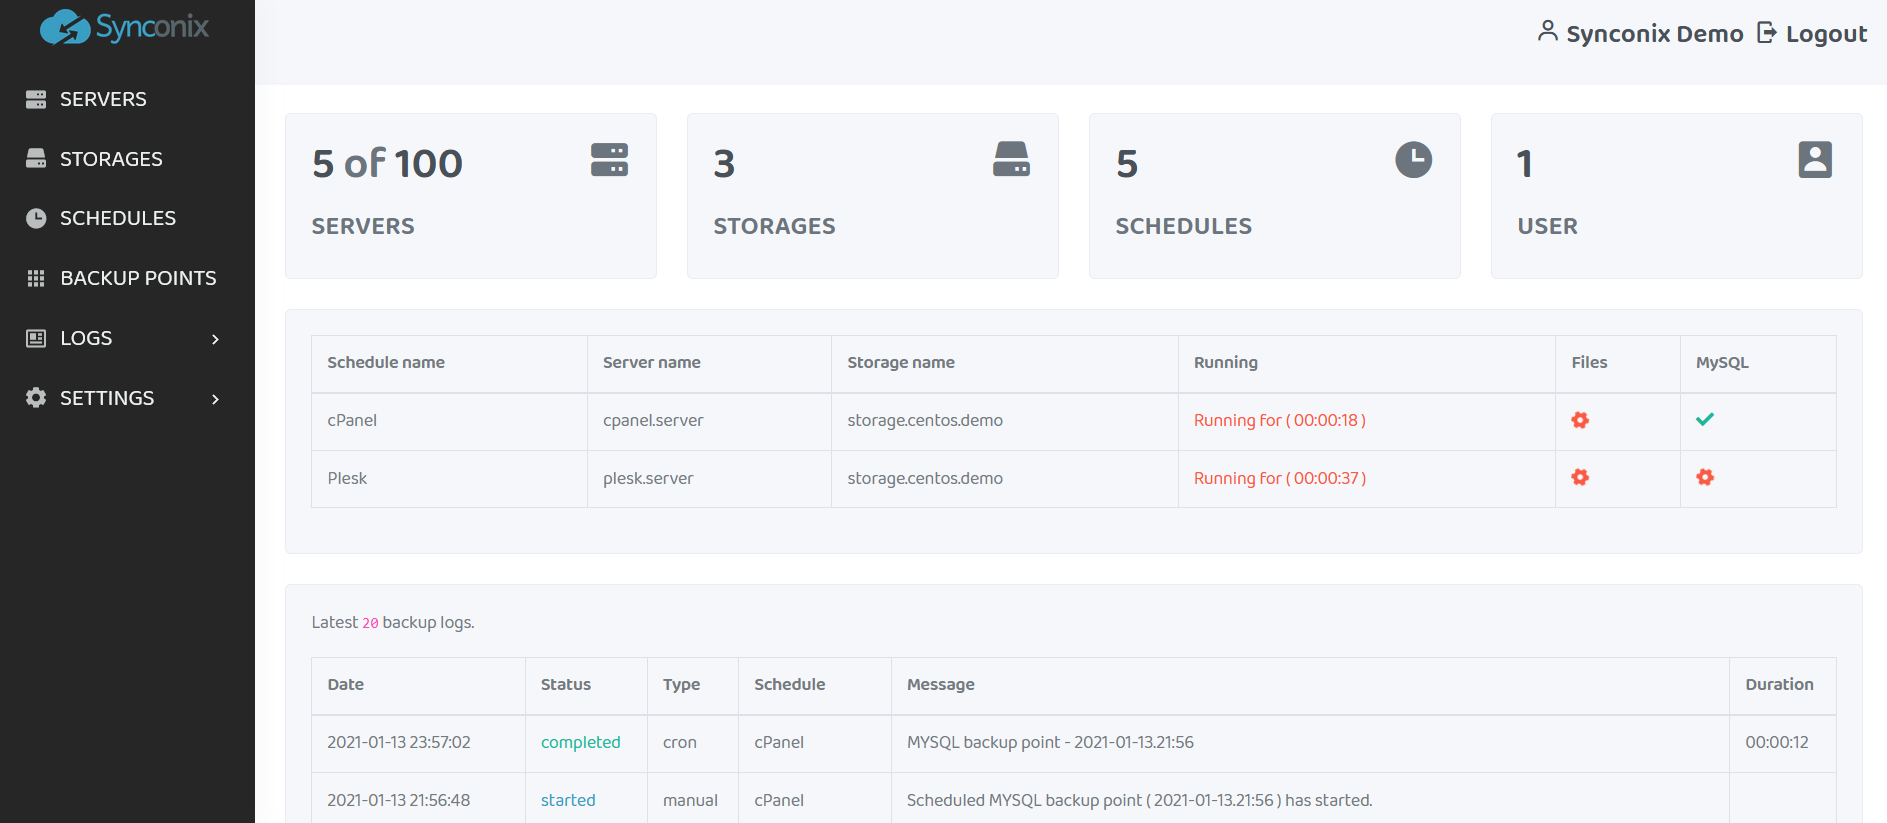1887x823 pixels.
Task: Click the user badge icon in User card
Action: click(1814, 160)
